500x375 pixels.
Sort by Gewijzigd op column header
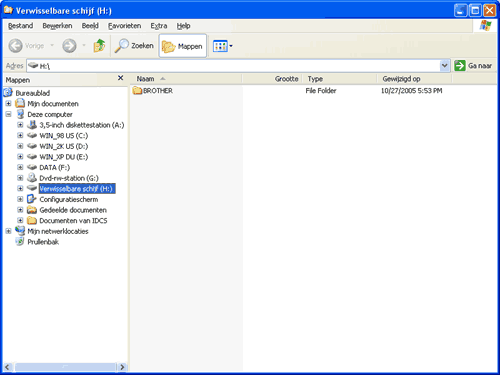click(x=414, y=79)
